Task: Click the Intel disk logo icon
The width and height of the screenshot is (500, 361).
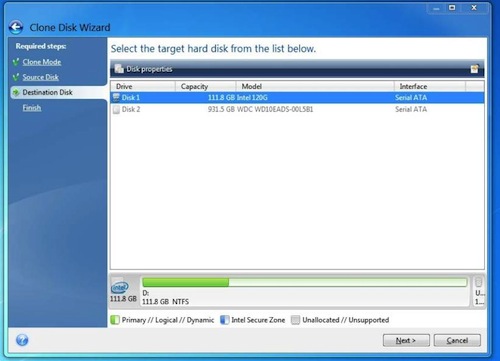Action: coord(120,287)
